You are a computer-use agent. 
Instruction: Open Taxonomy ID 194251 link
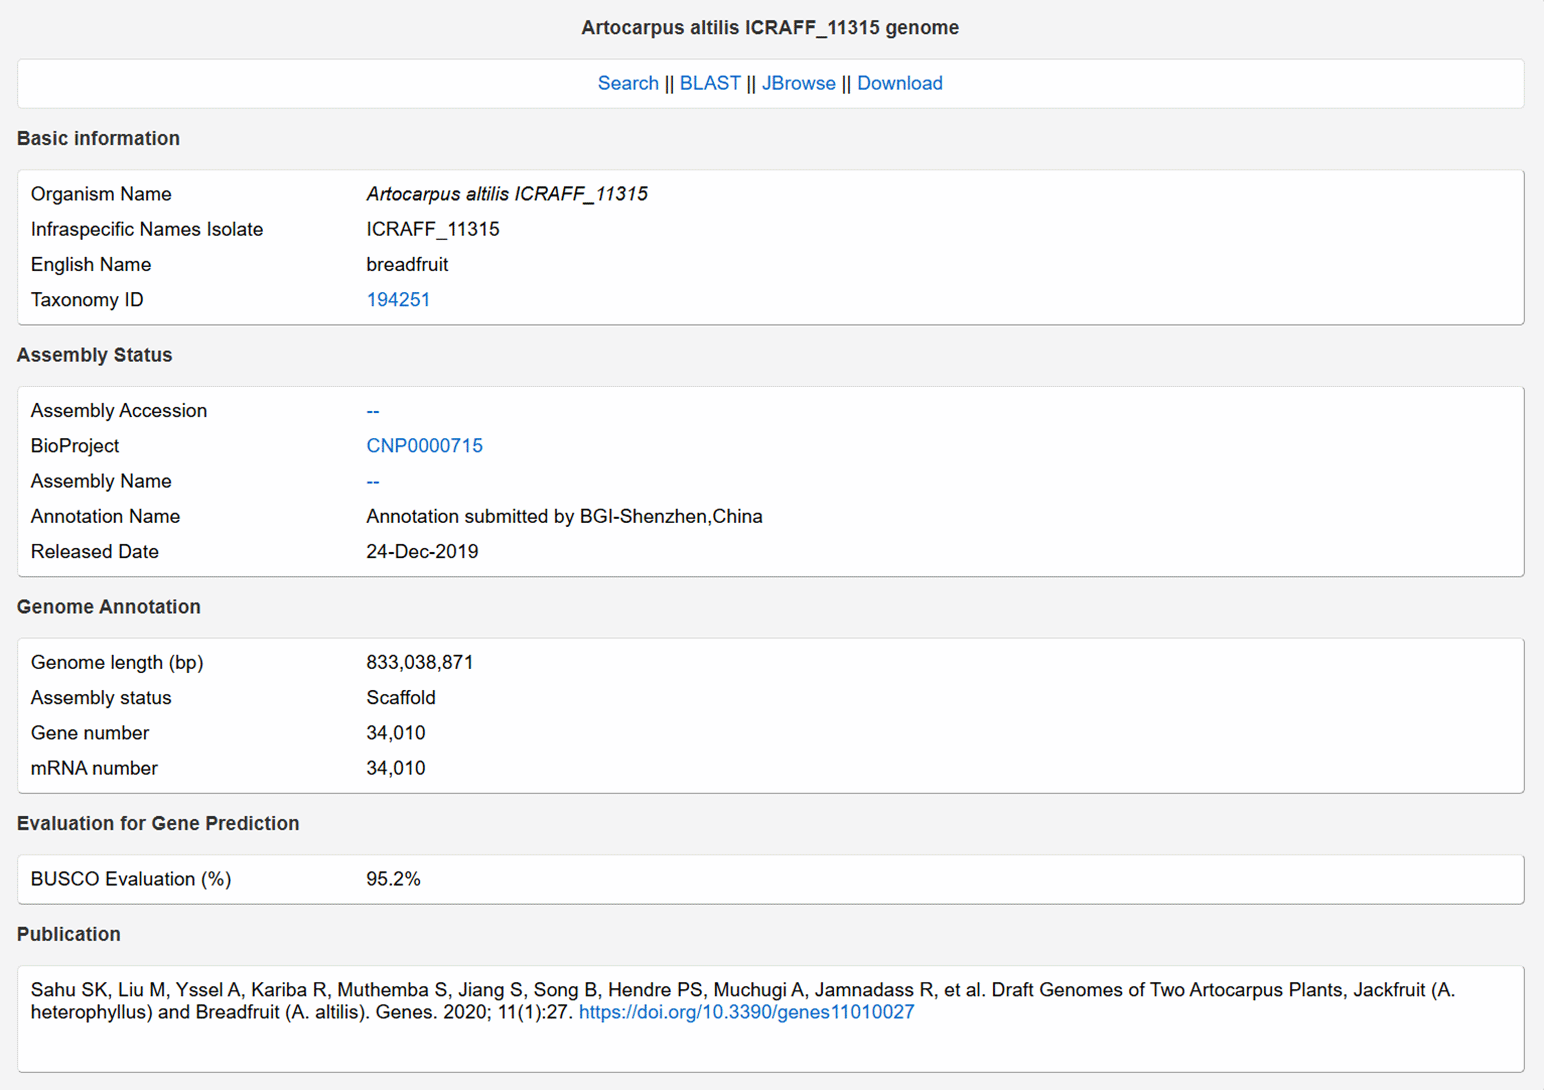[398, 300]
